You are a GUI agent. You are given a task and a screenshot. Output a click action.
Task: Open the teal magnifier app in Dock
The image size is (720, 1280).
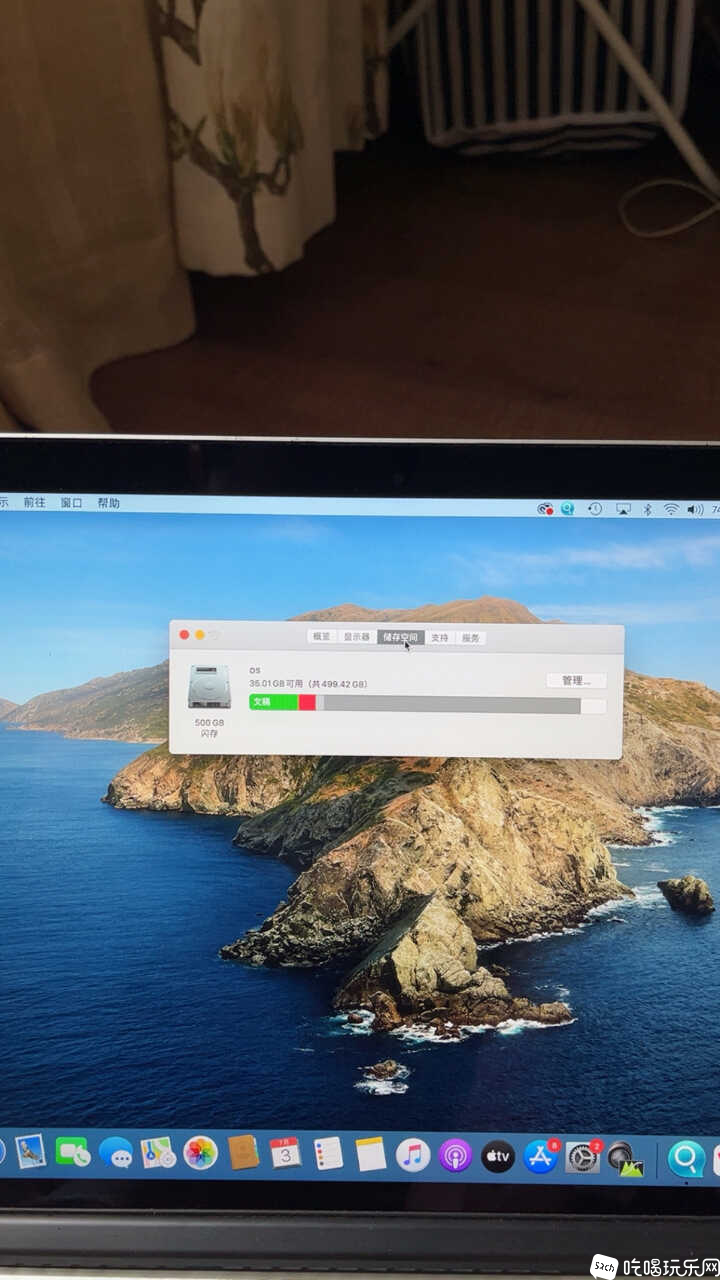[687, 1159]
